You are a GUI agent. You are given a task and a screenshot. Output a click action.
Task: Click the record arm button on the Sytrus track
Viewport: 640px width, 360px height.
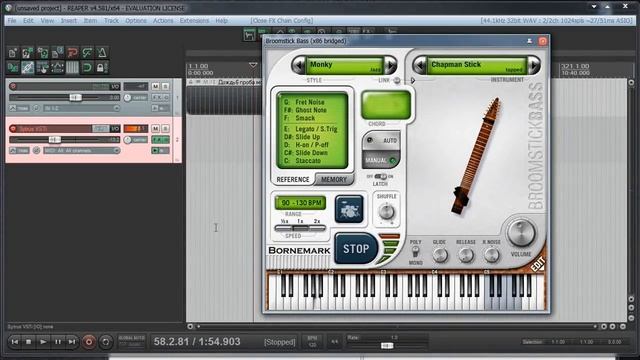pyautogui.click(x=13, y=129)
